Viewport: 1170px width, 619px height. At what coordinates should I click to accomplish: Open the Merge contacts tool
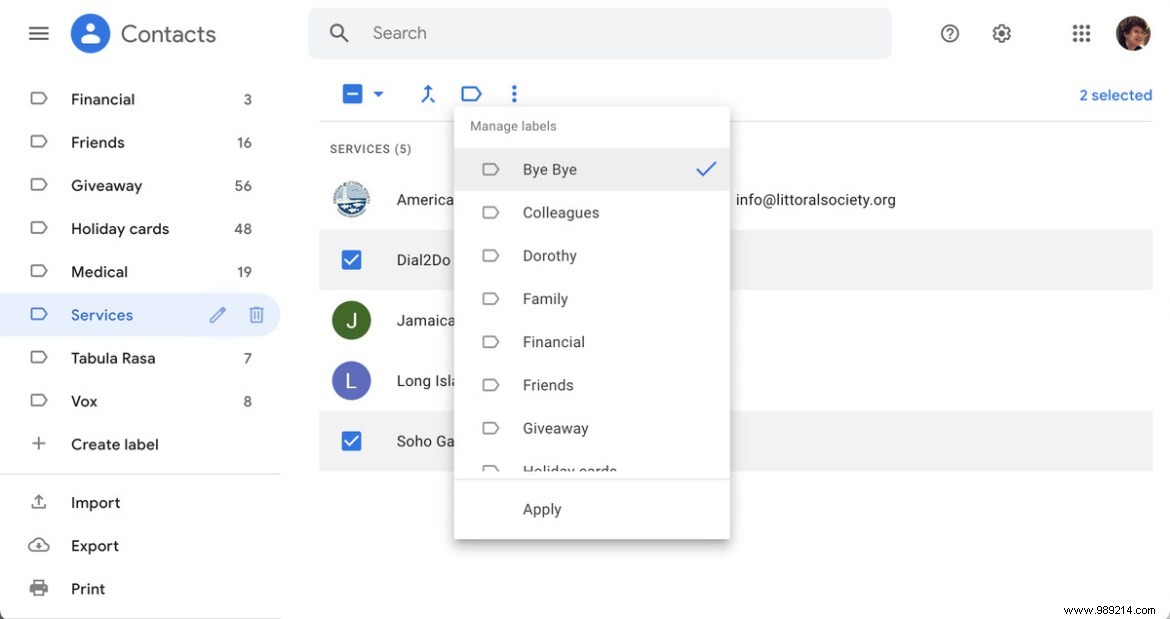click(428, 93)
